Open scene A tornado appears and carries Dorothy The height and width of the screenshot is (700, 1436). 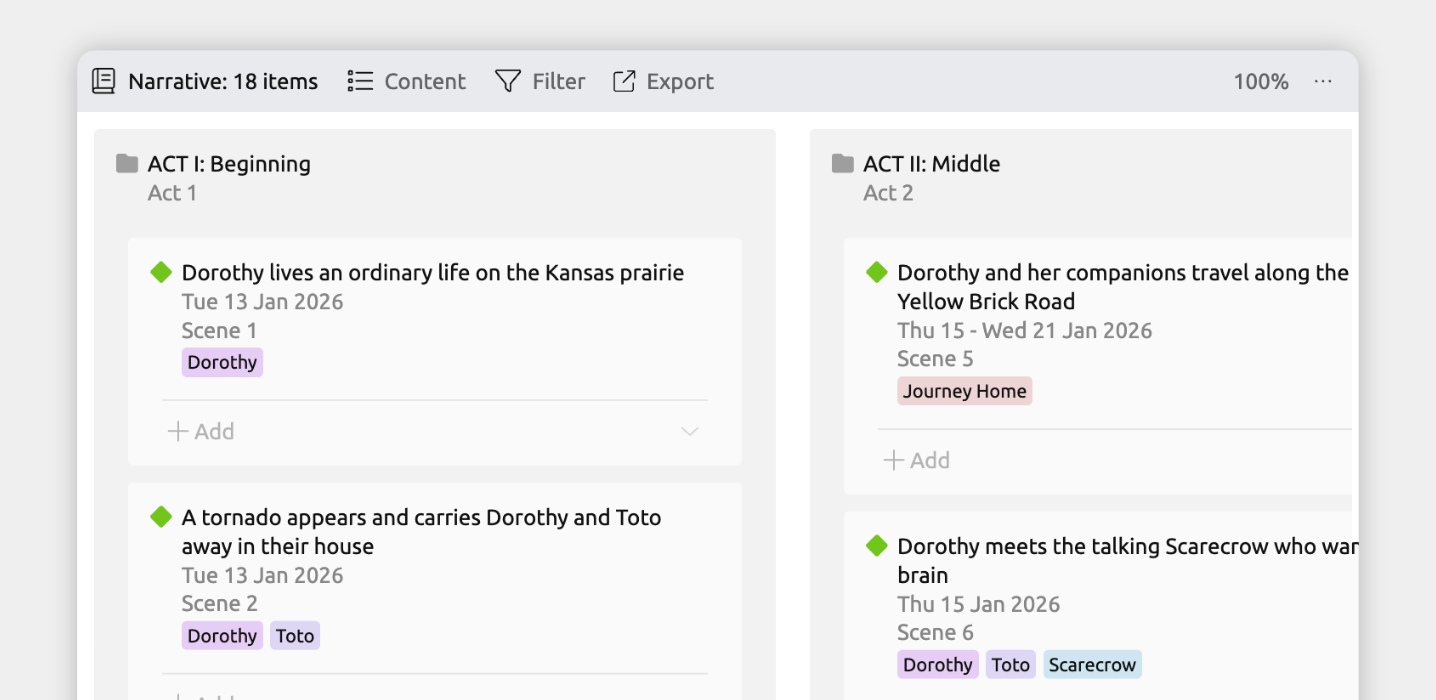tap(421, 532)
